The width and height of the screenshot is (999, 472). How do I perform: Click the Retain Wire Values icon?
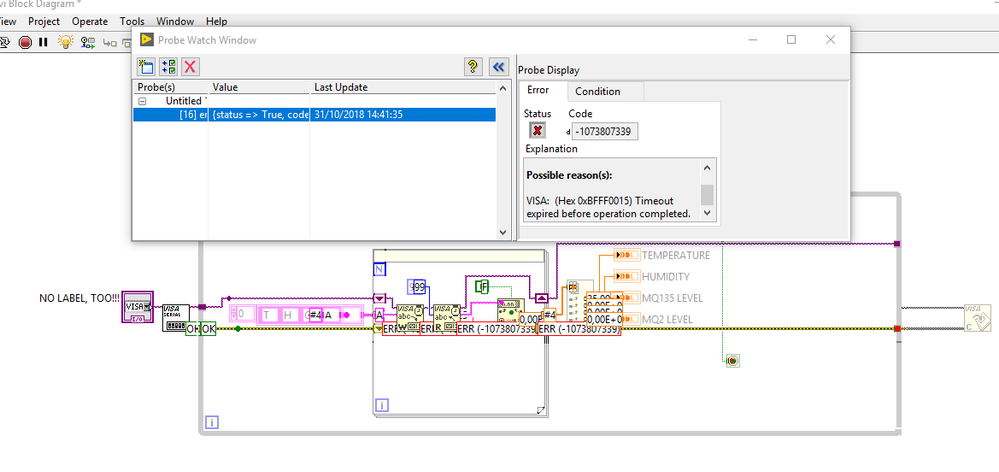[x=89, y=42]
